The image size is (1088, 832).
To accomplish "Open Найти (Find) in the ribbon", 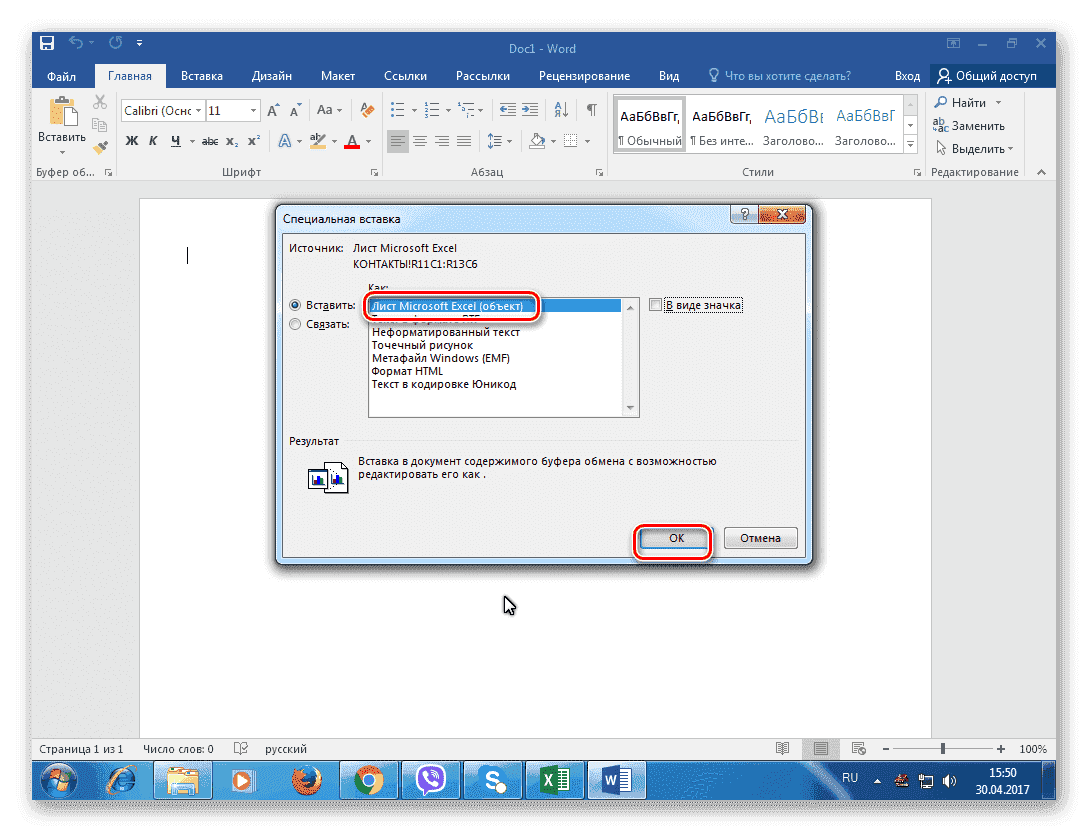I will 967,101.
